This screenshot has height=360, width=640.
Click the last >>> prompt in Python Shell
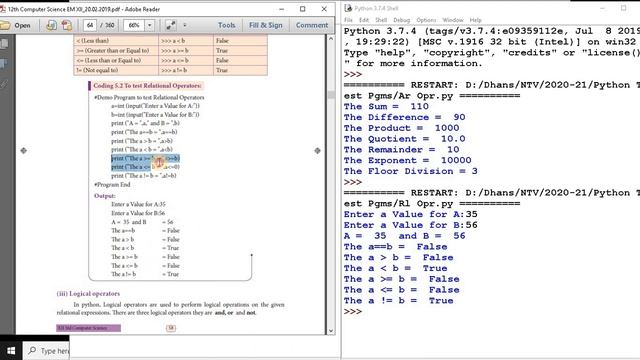[353, 311]
